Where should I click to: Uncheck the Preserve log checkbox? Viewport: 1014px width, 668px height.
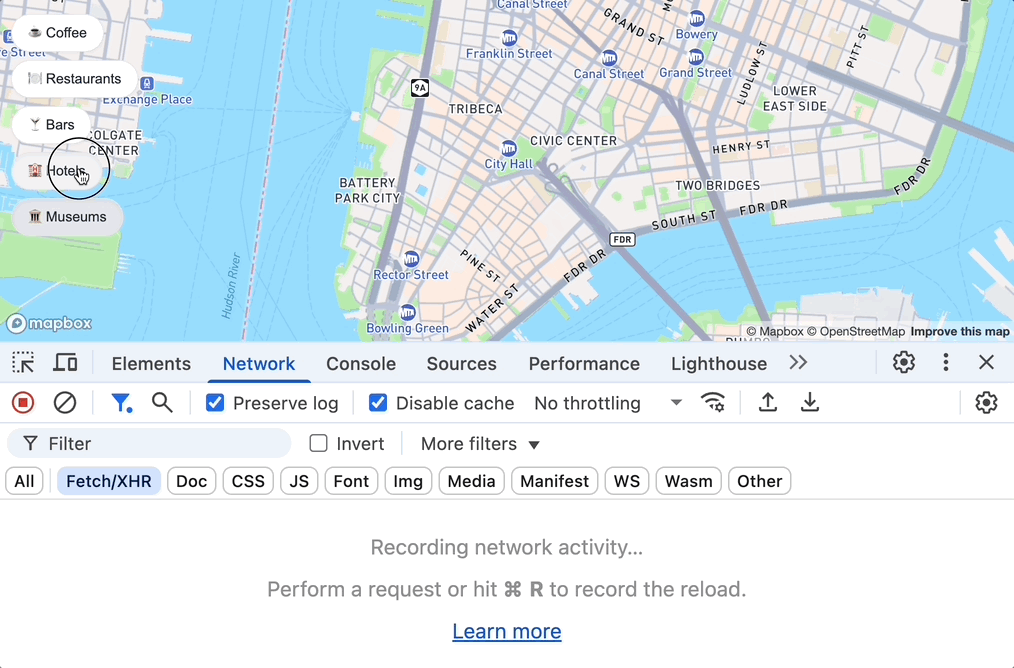[x=215, y=403]
